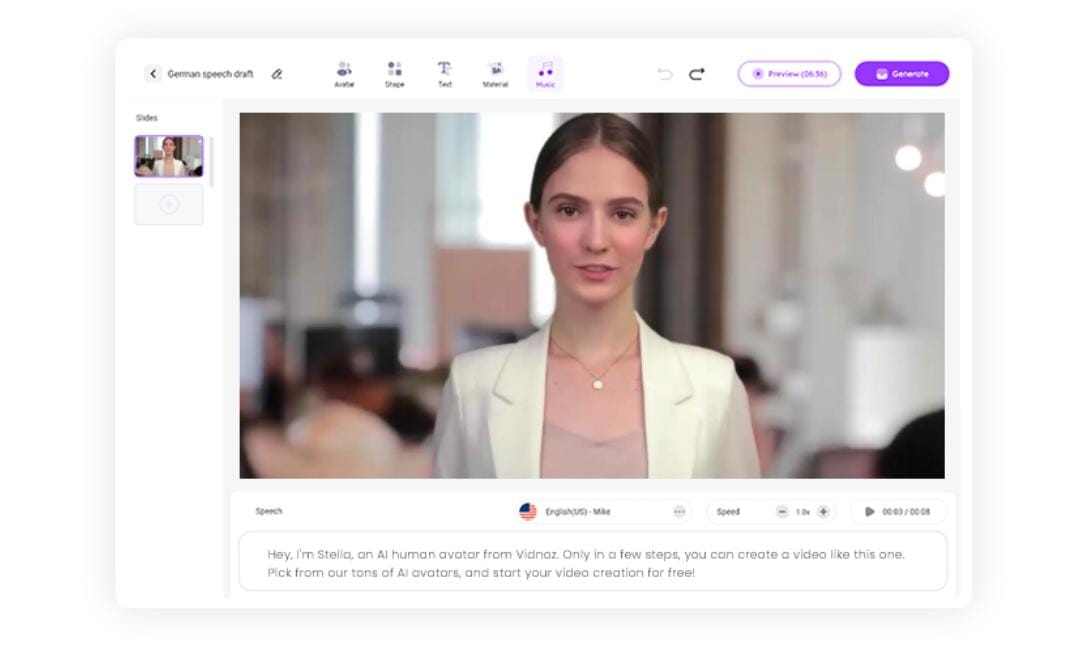Increase speech speed with plus button
The height and width of the screenshot is (650, 1080).
pos(823,512)
